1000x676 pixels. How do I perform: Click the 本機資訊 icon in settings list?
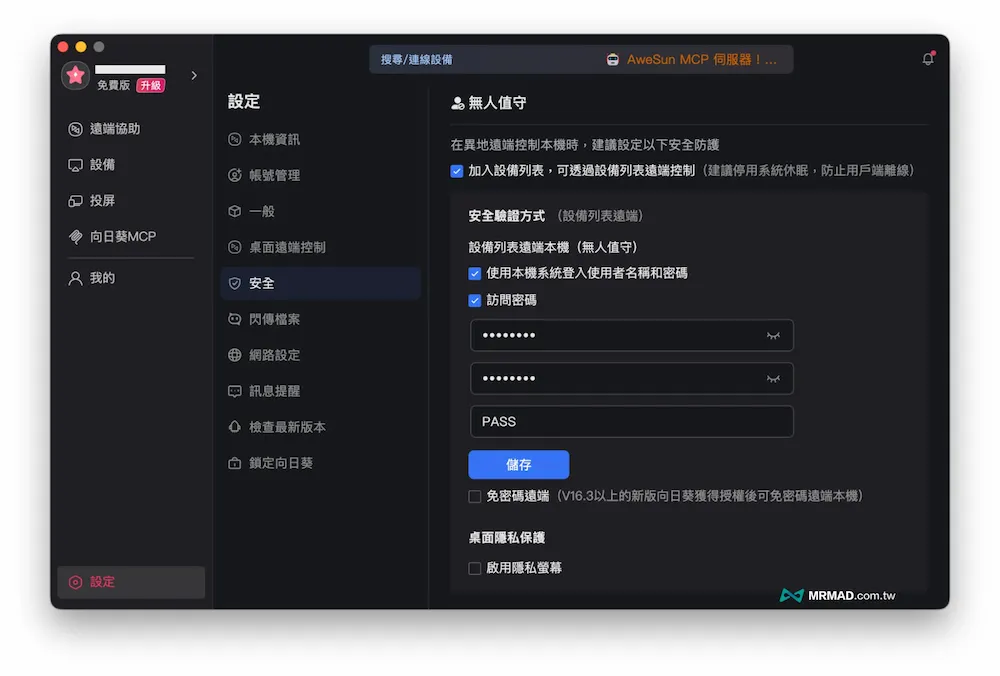[235, 139]
